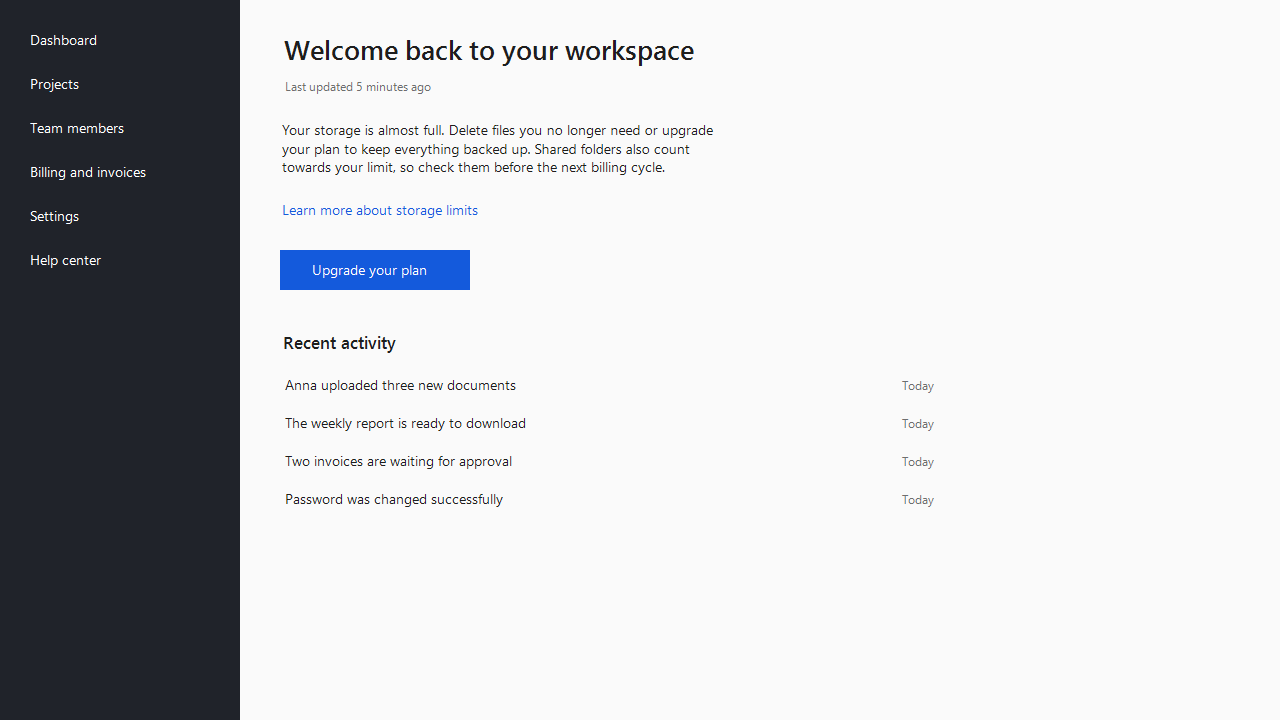
Task: Open Settings from the sidebar
Action: tap(54, 216)
